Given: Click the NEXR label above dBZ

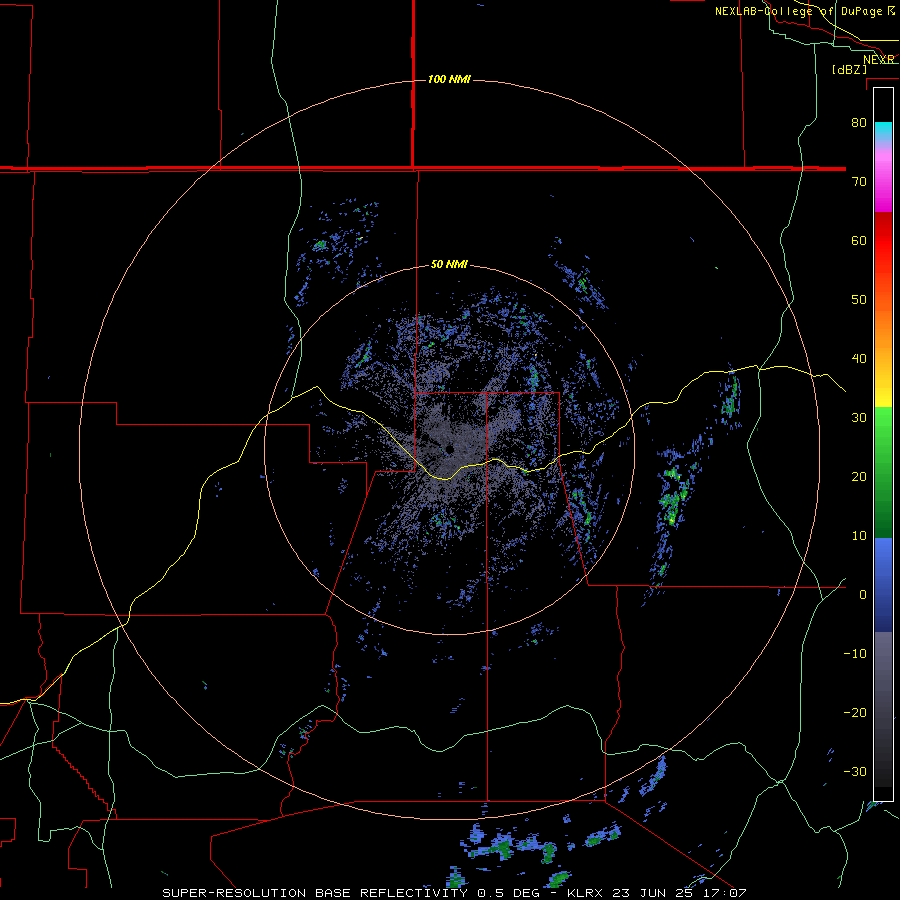Looking at the screenshot, I should [x=879, y=60].
